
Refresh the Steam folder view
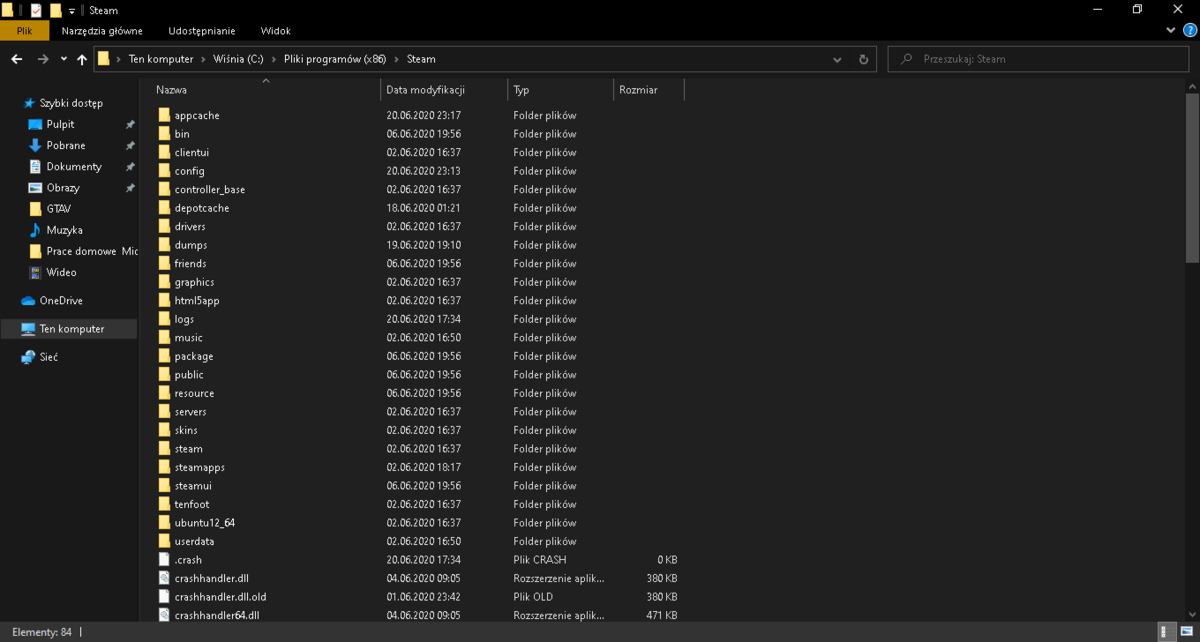(864, 59)
